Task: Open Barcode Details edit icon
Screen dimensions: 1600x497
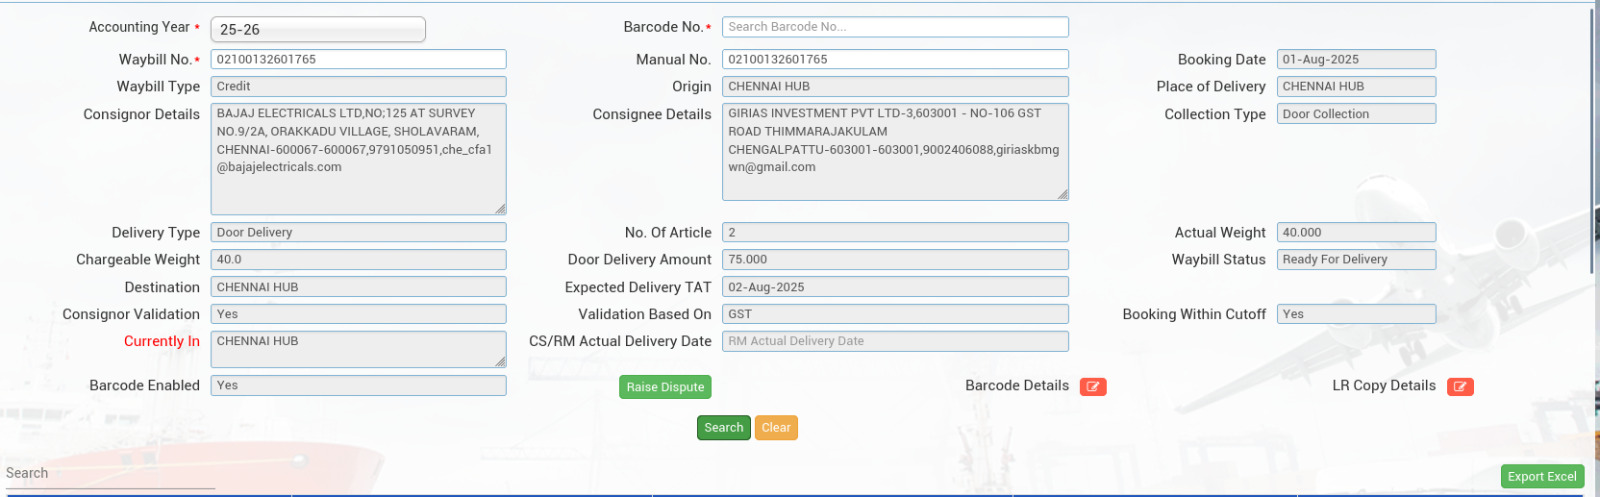Action: 1092,387
